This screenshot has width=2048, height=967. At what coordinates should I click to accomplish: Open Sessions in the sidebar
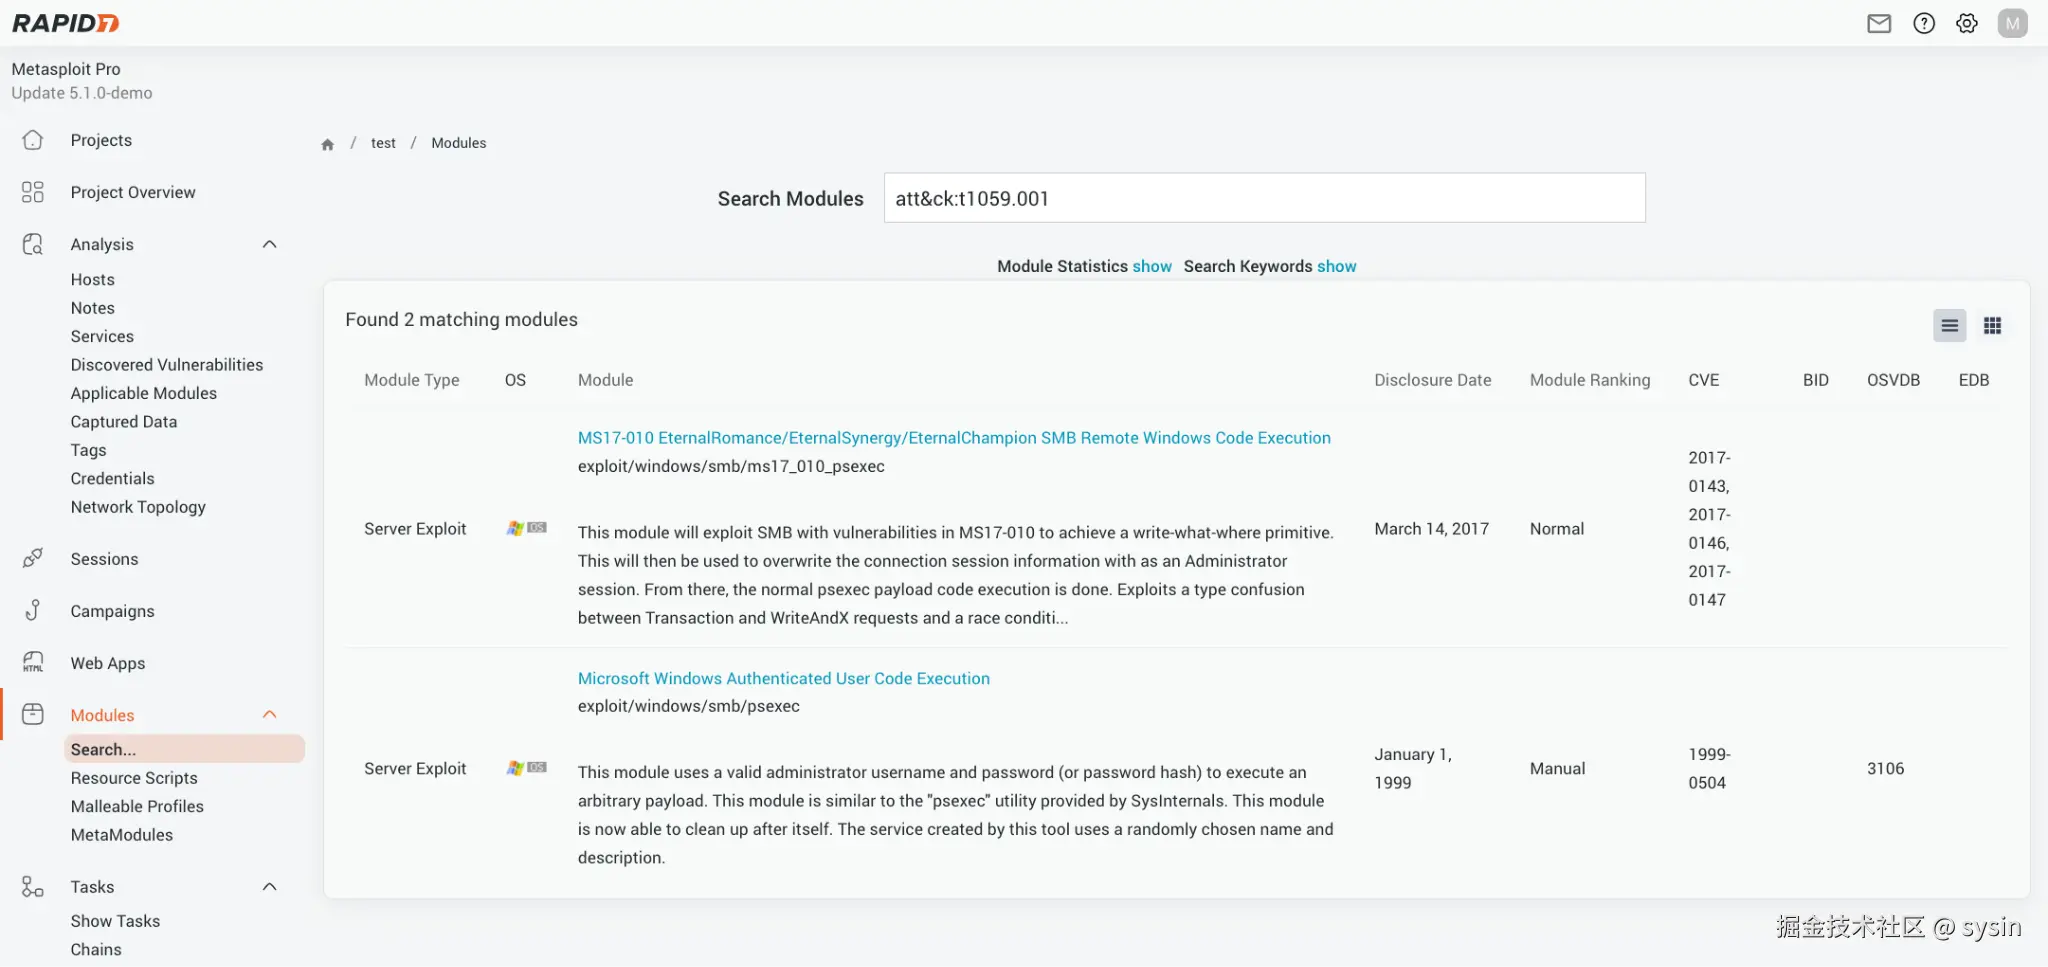[104, 559]
